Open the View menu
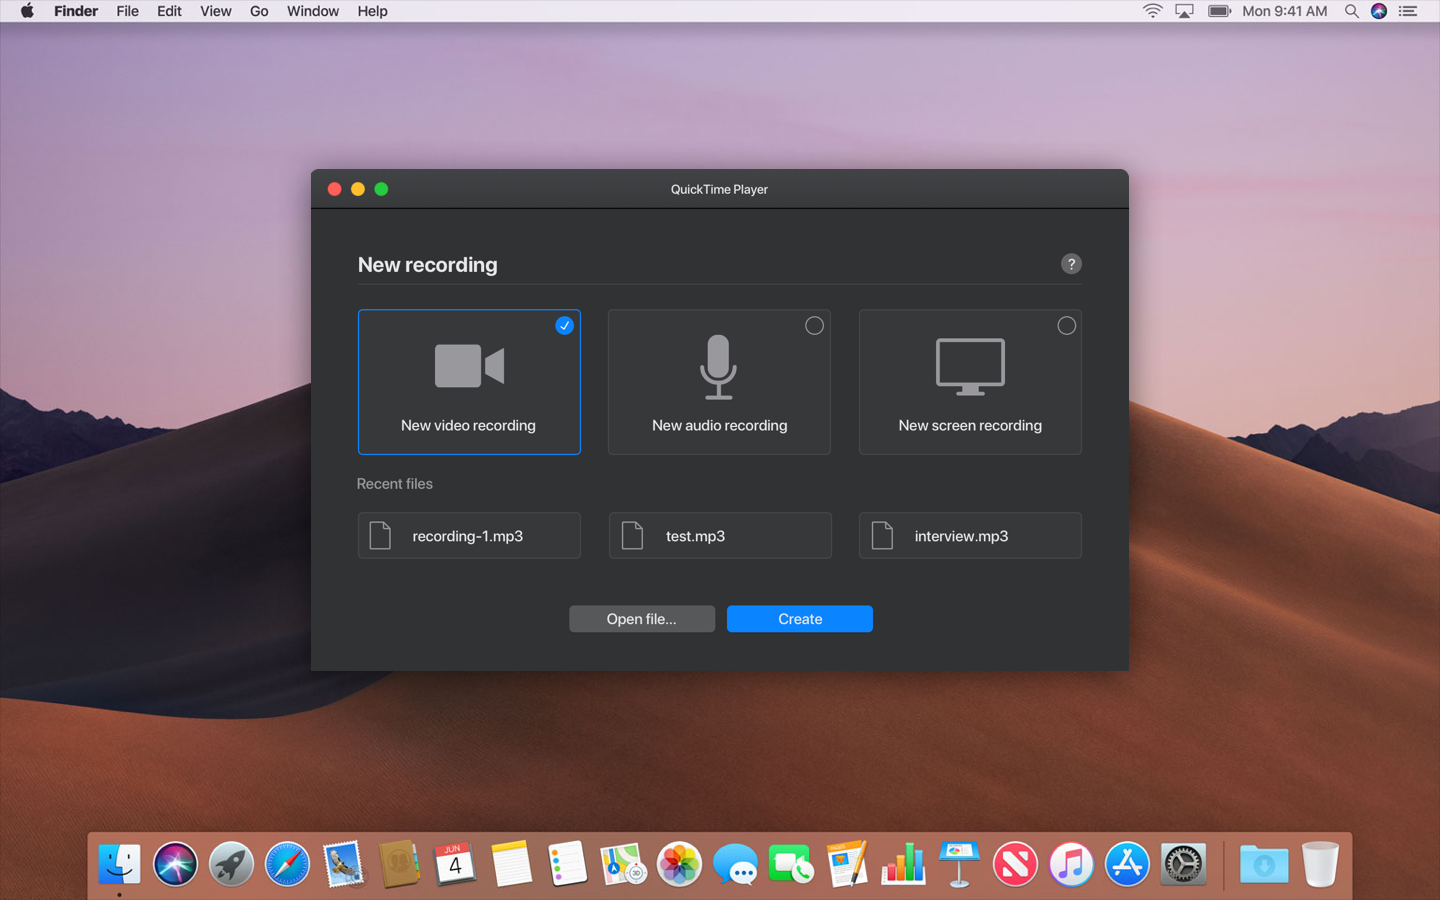This screenshot has width=1440, height=900. pyautogui.click(x=216, y=11)
